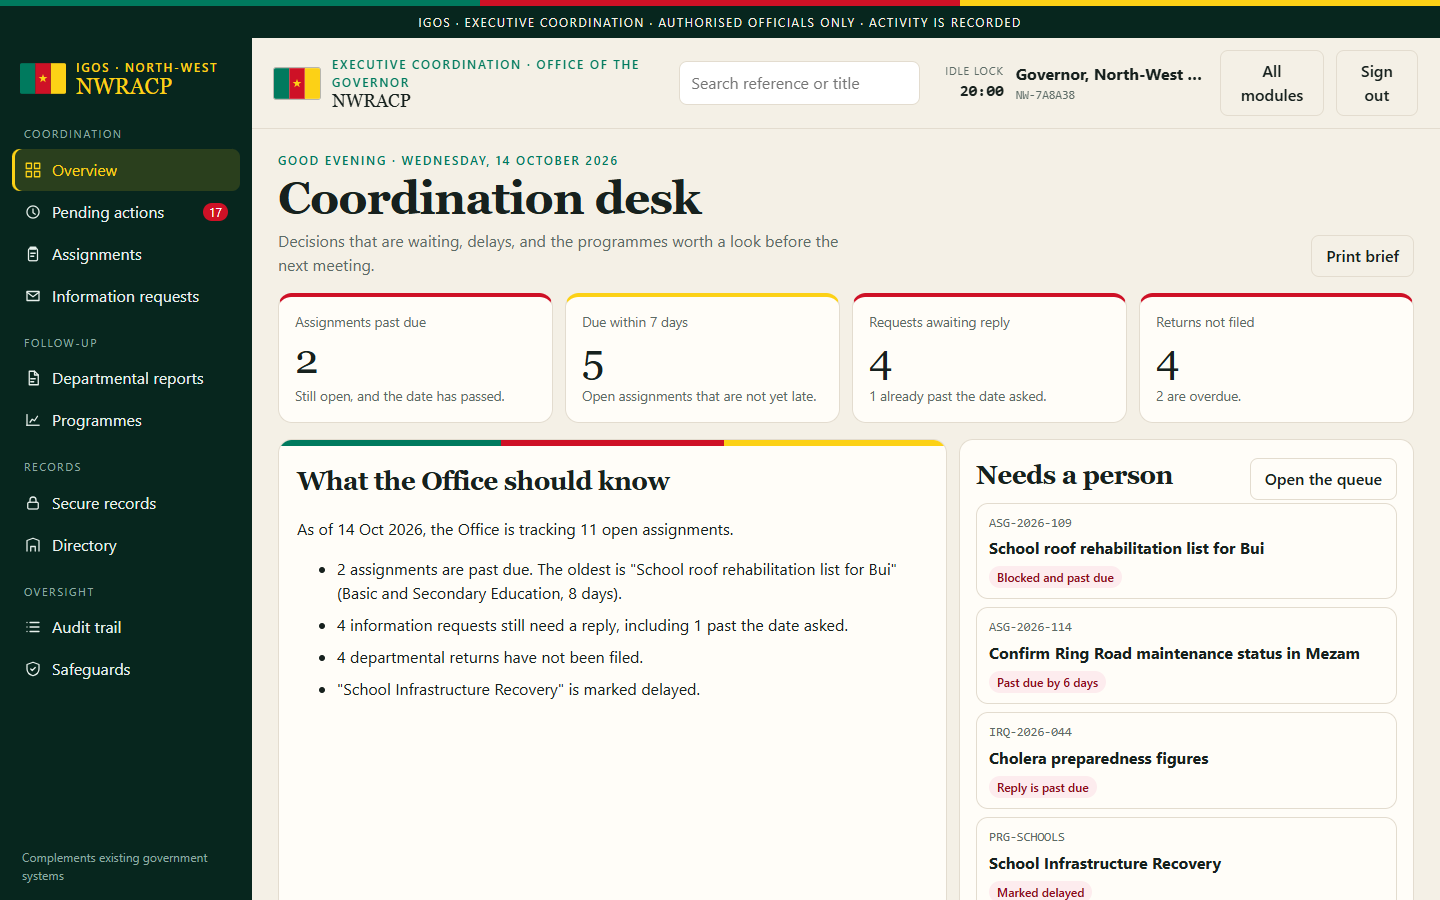Open the Safeguards page
Viewport: 1440px width, 900px height.
pos(126,669)
